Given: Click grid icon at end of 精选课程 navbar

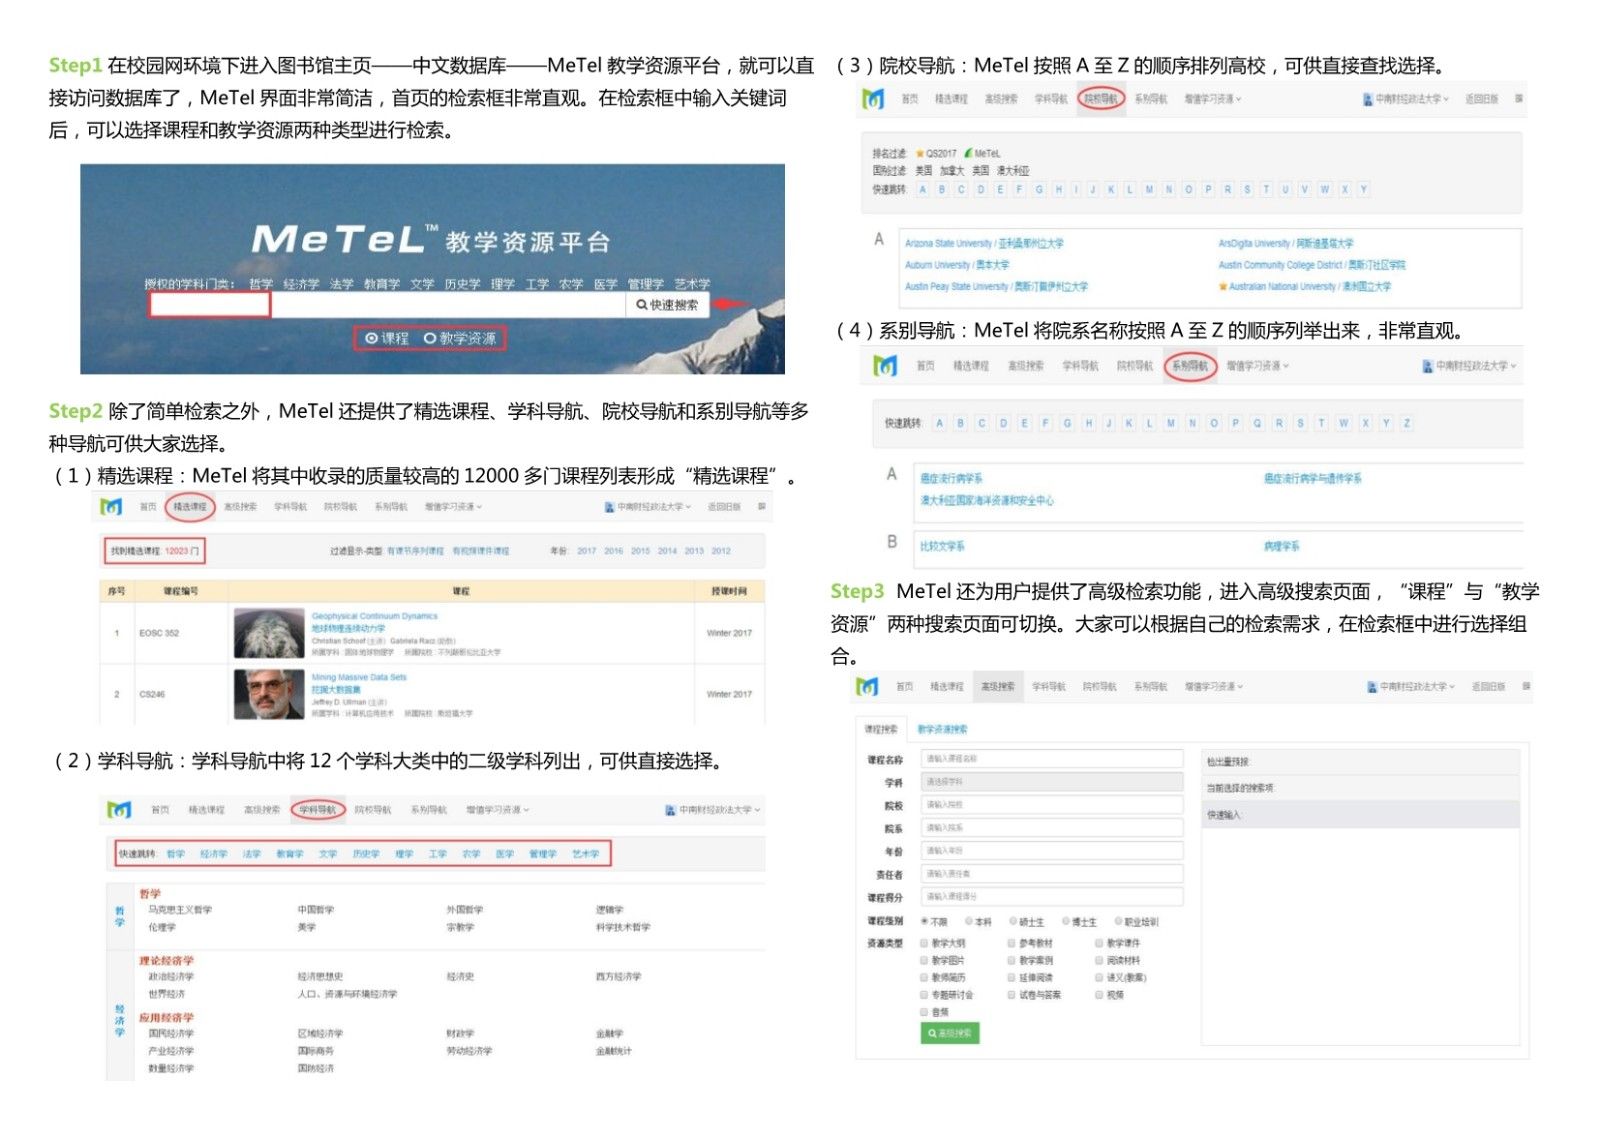Looking at the screenshot, I should click(762, 507).
